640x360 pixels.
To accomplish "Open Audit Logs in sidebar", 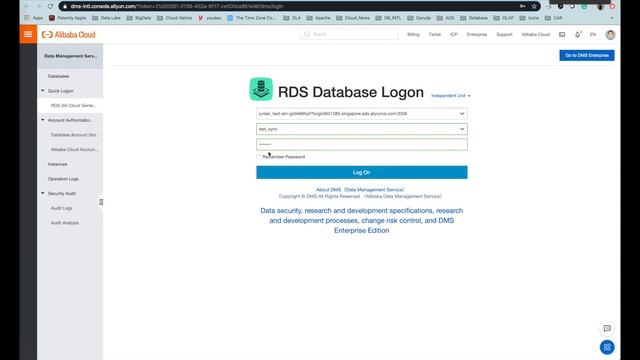I will [62, 208].
